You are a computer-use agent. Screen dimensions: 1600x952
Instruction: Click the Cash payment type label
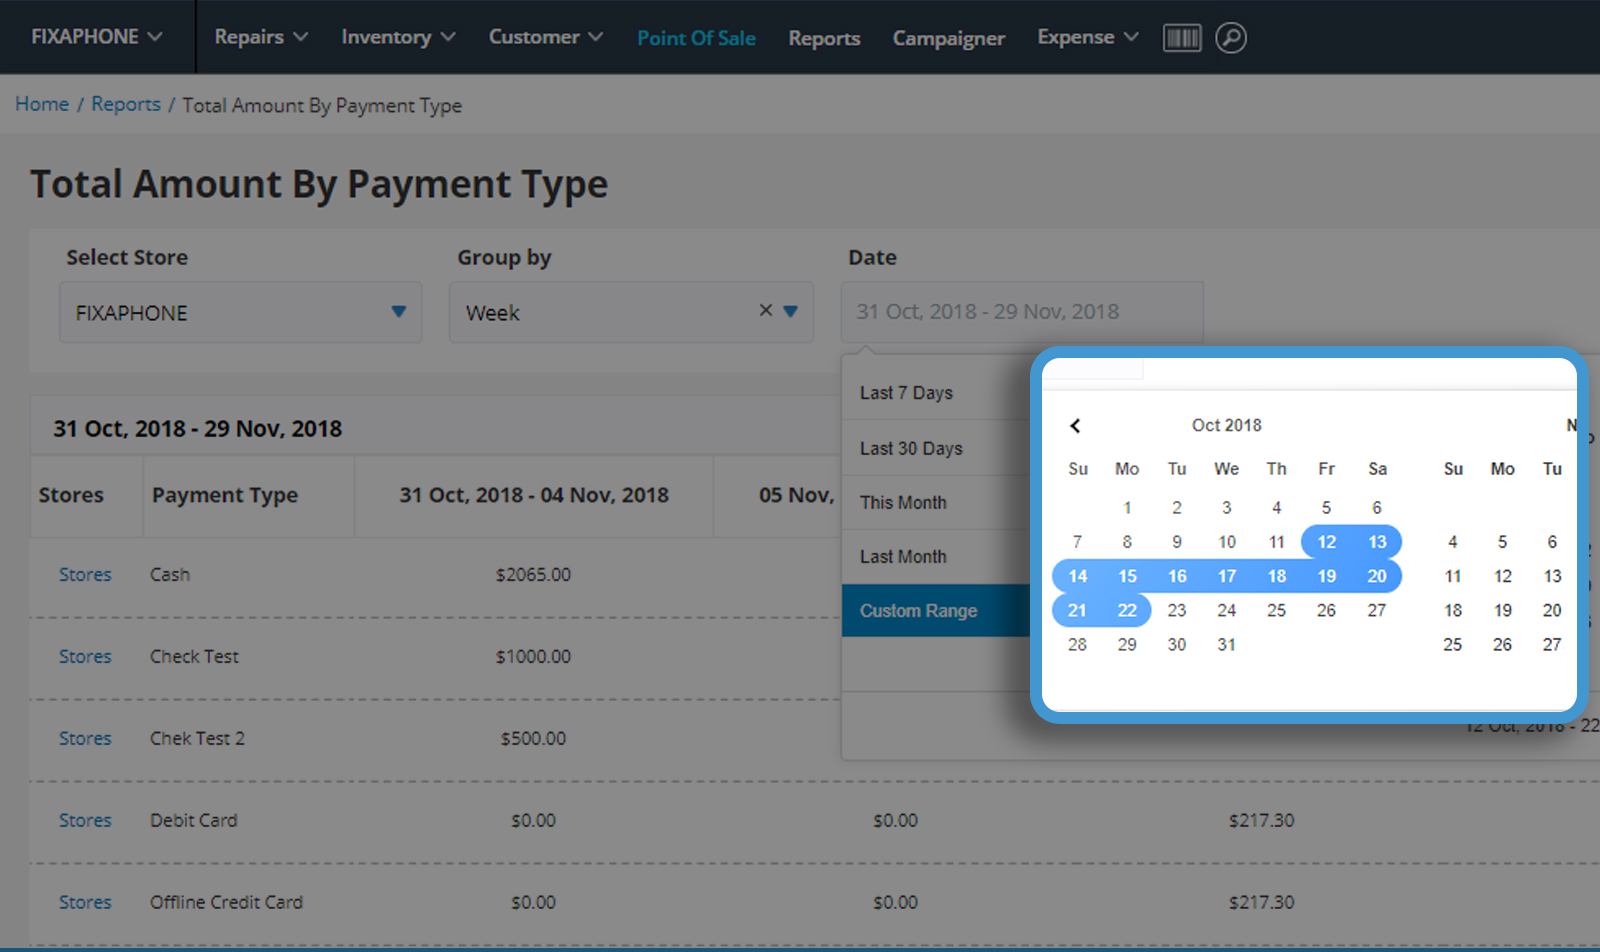pyautogui.click(x=170, y=575)
